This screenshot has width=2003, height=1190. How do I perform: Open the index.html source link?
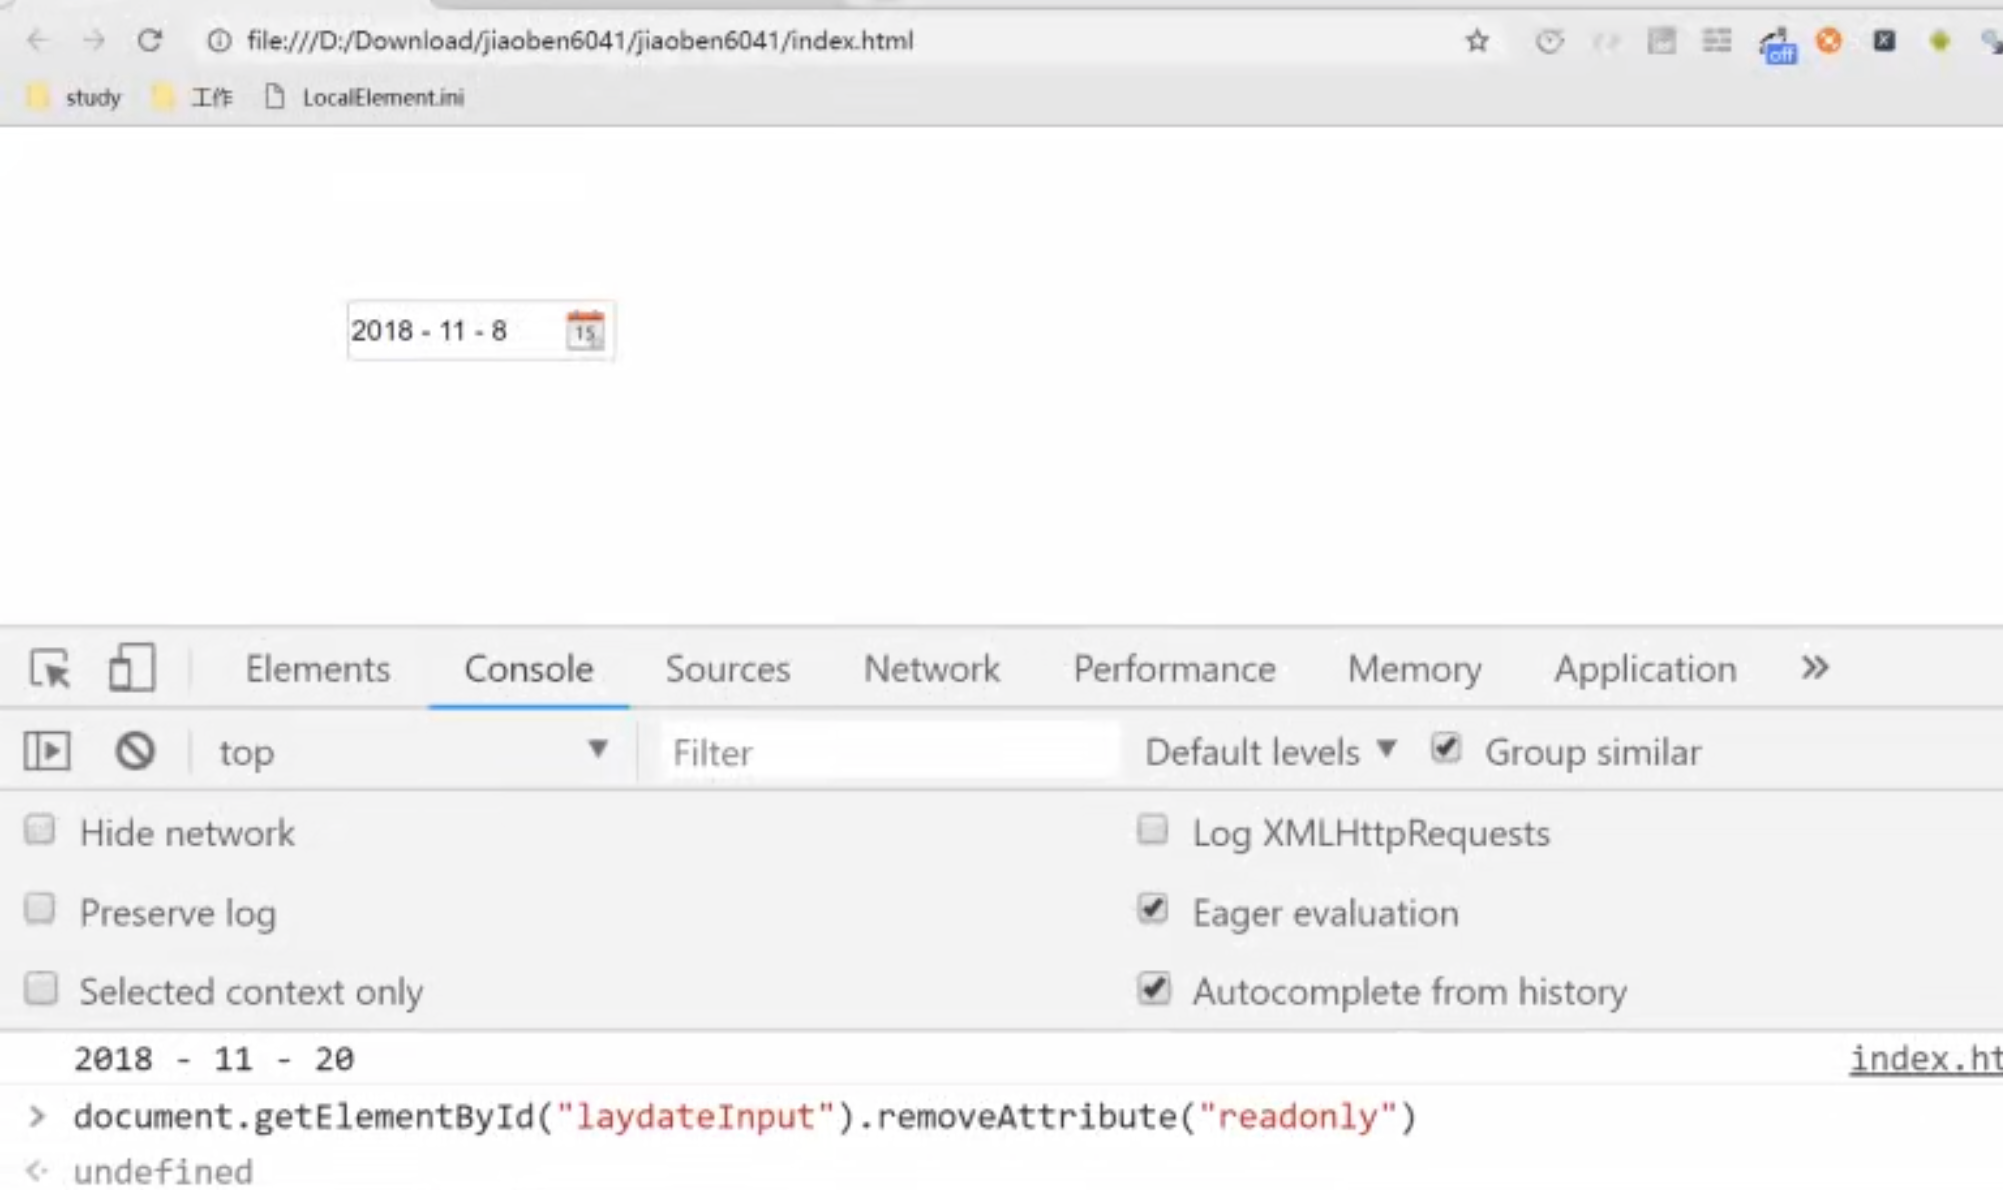(x=1924, y=1058)
